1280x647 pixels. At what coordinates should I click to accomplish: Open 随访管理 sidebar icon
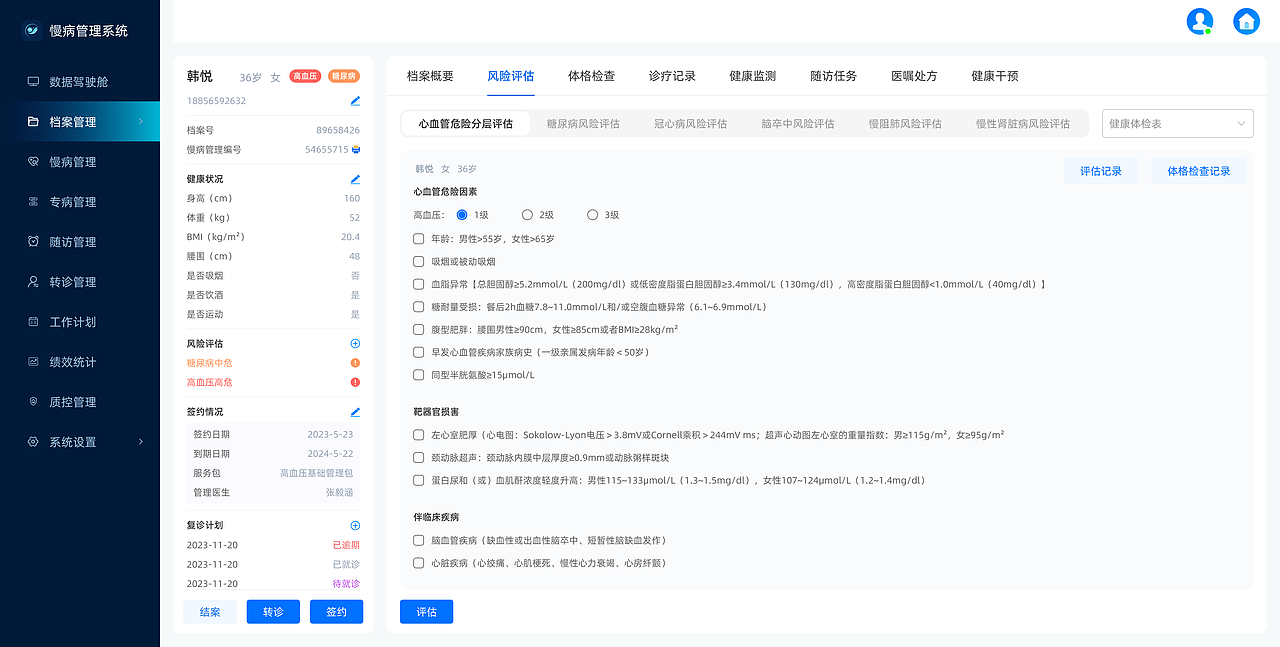[33, 242]
